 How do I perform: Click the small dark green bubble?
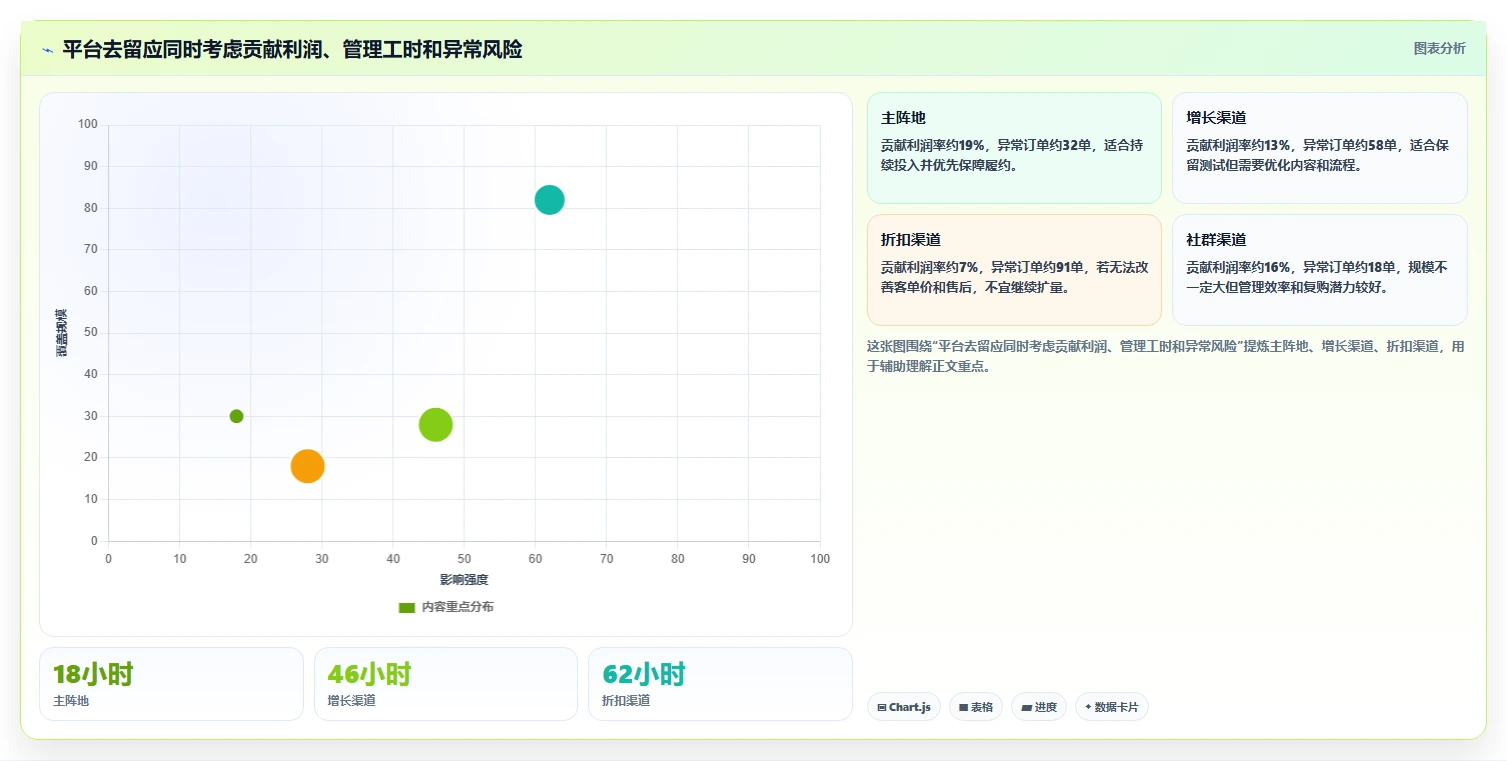(236, 416)
